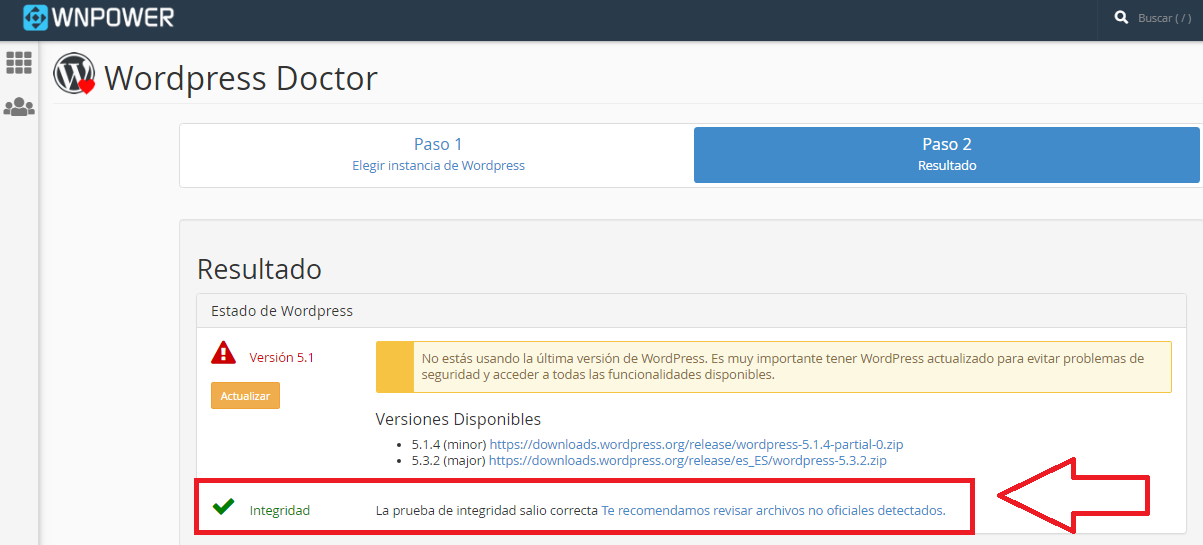Click the Versiones Disponibles heading
Viewport: 1203px width, 545px height.
[458, 419]
